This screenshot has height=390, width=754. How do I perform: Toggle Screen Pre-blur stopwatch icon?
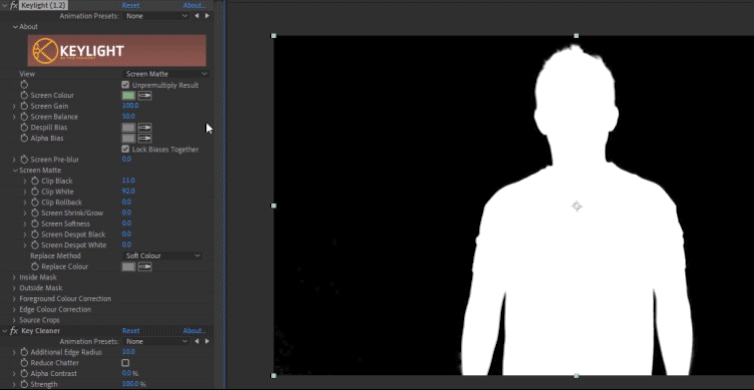[24, 159]
